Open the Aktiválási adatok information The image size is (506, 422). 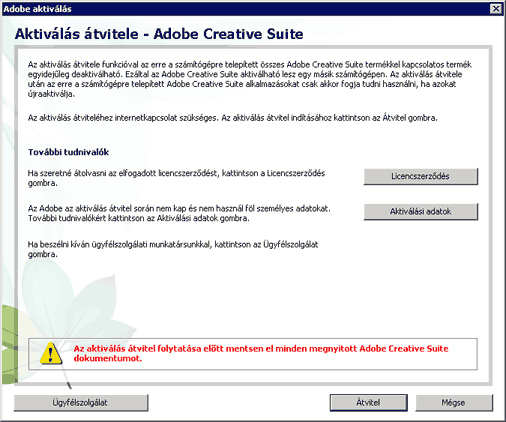point(420,211)
